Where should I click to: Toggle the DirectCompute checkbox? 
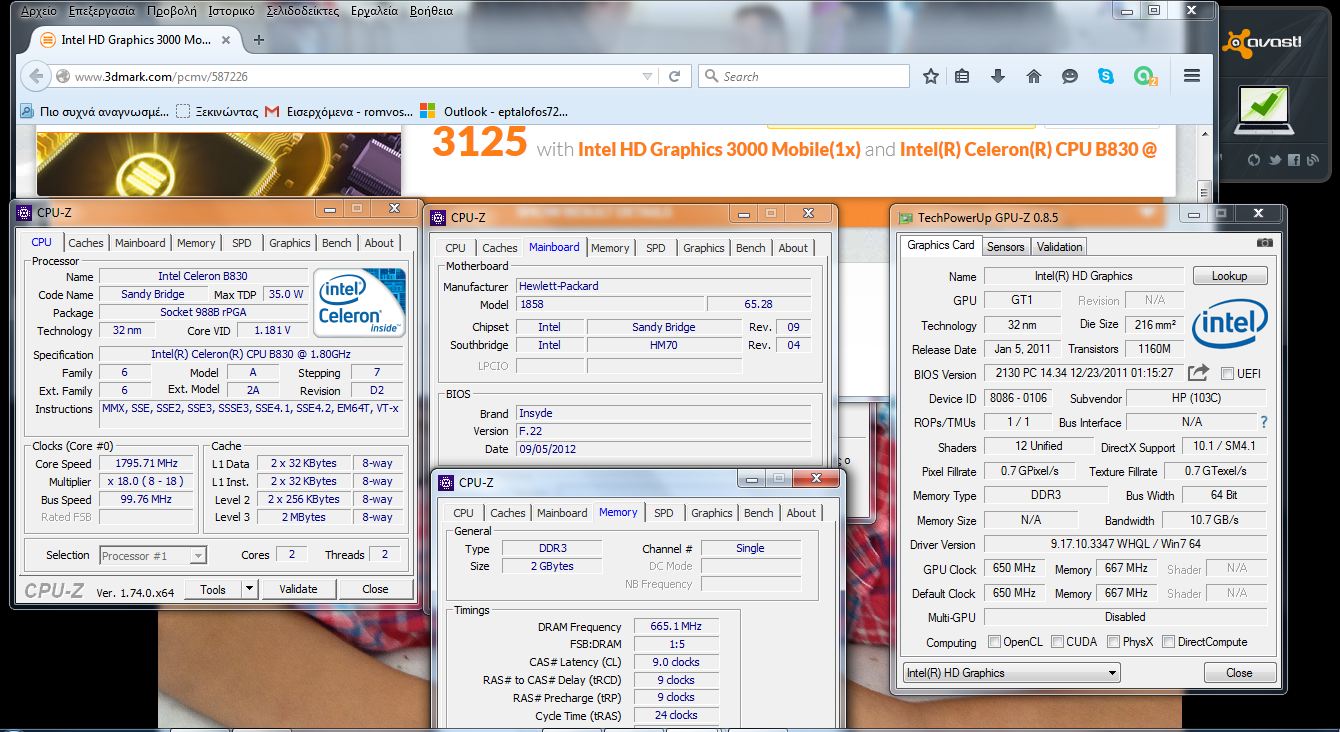tap(1168, 642)
